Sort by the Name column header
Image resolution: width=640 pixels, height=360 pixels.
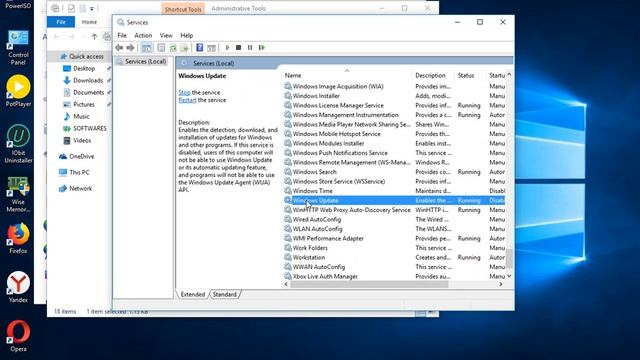click(x=347, y=76)
